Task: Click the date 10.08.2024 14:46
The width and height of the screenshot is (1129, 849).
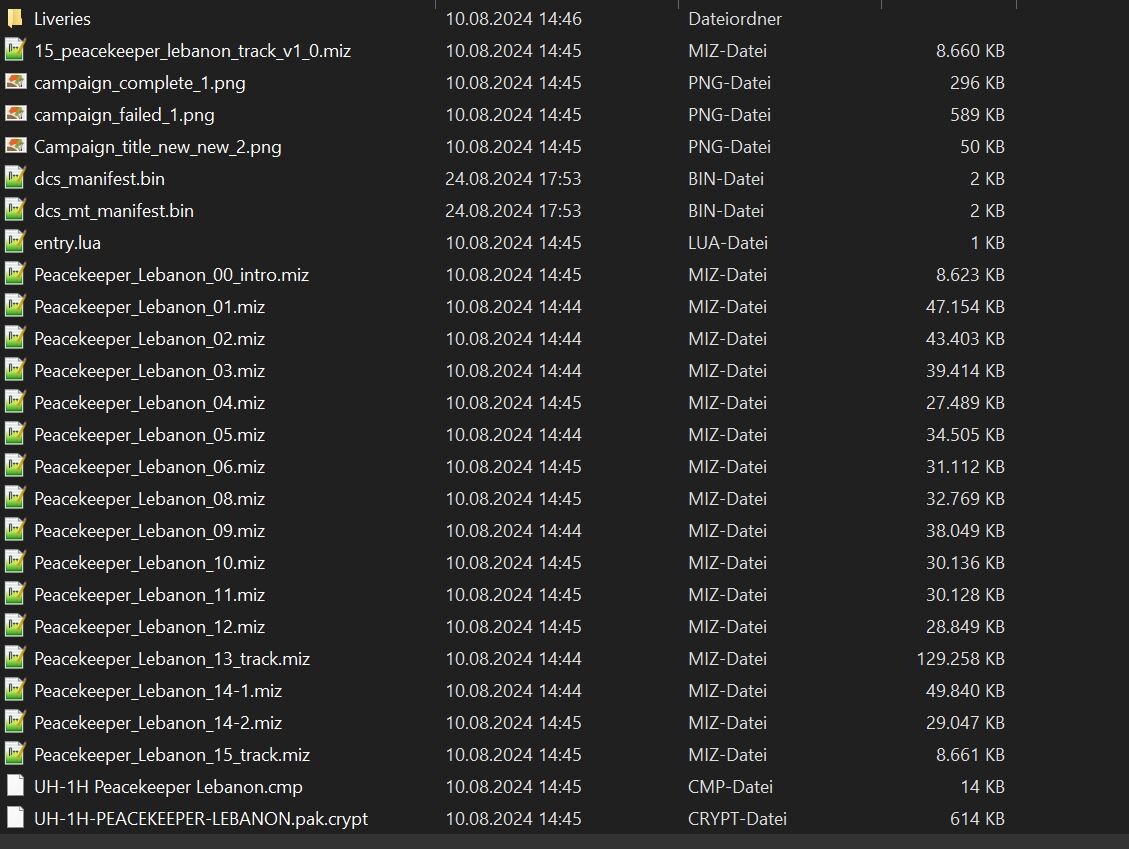Action: (x=513, y=19)
